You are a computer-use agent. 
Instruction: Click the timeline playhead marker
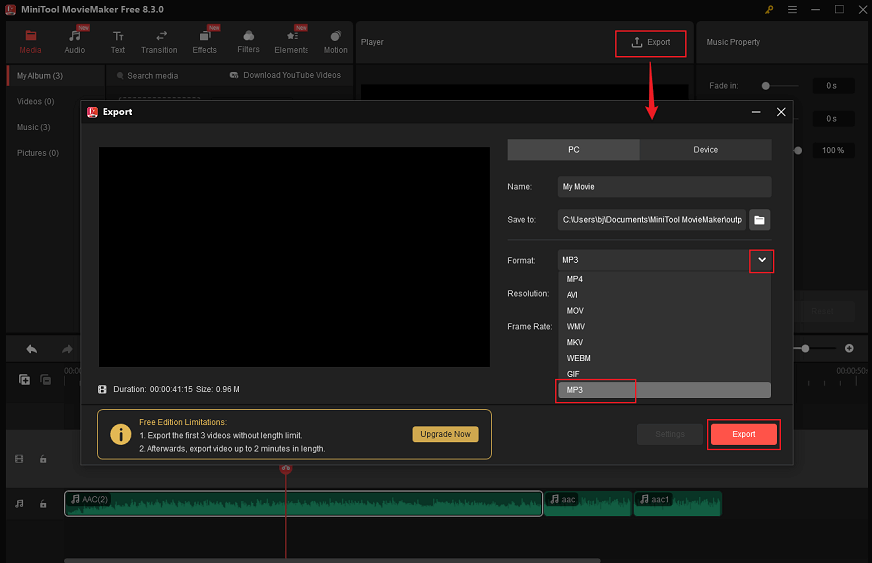pos(285,468)
